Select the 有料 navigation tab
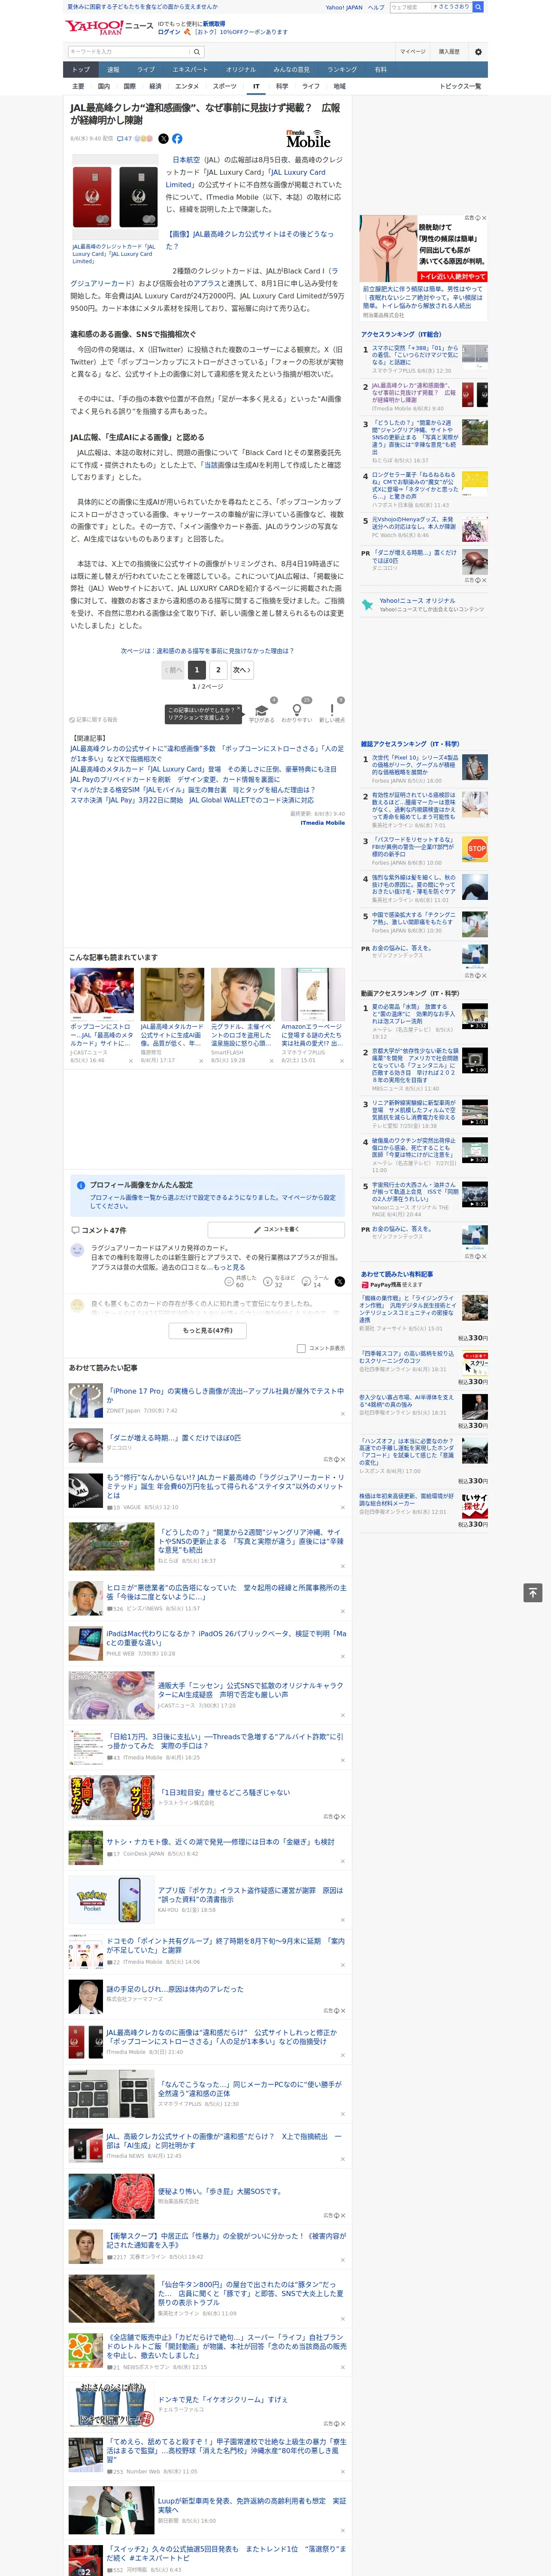The height and width of the screenshot is (2576, 551). [x=380, y=70]
